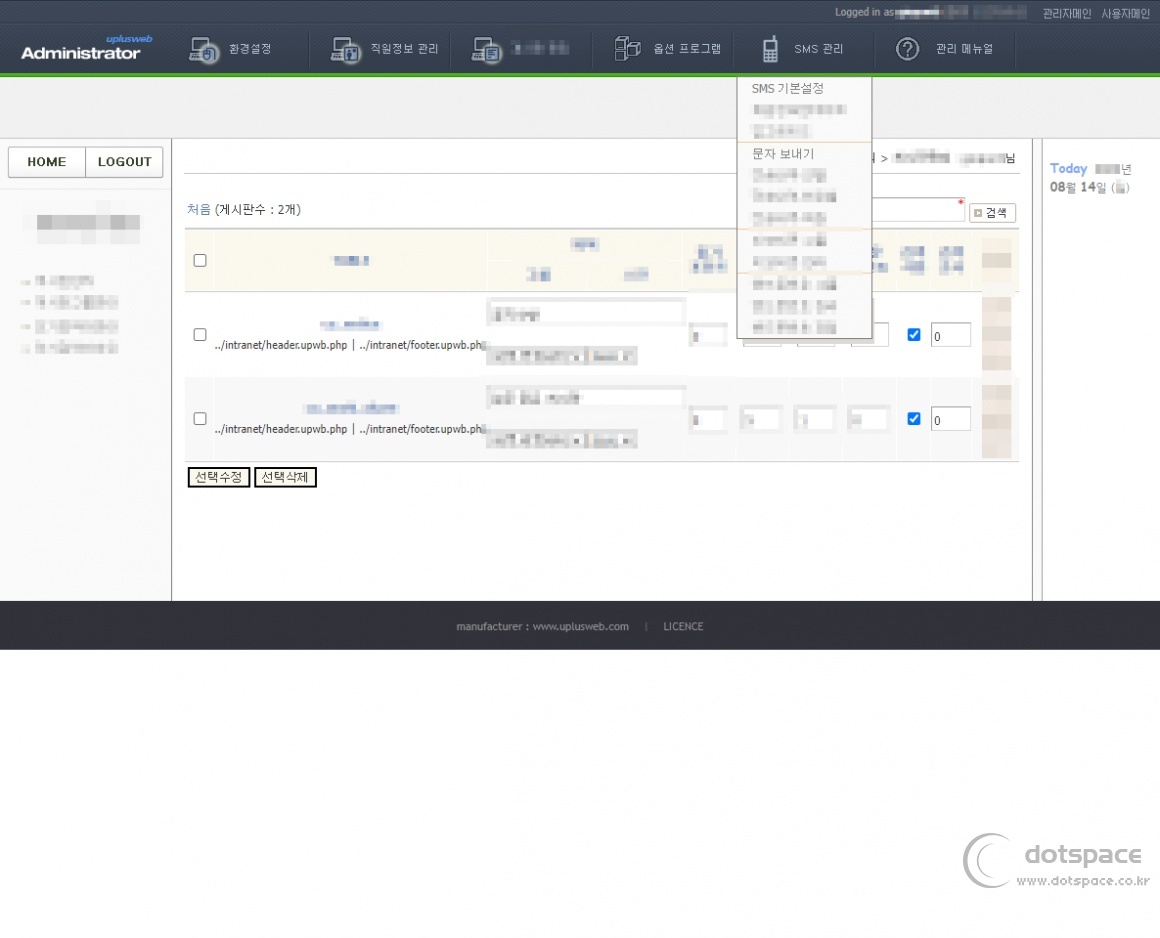Choose SMS 기본설정 from dropdown menu
This screenshot has width=1160, height=938.
point(787,88)
